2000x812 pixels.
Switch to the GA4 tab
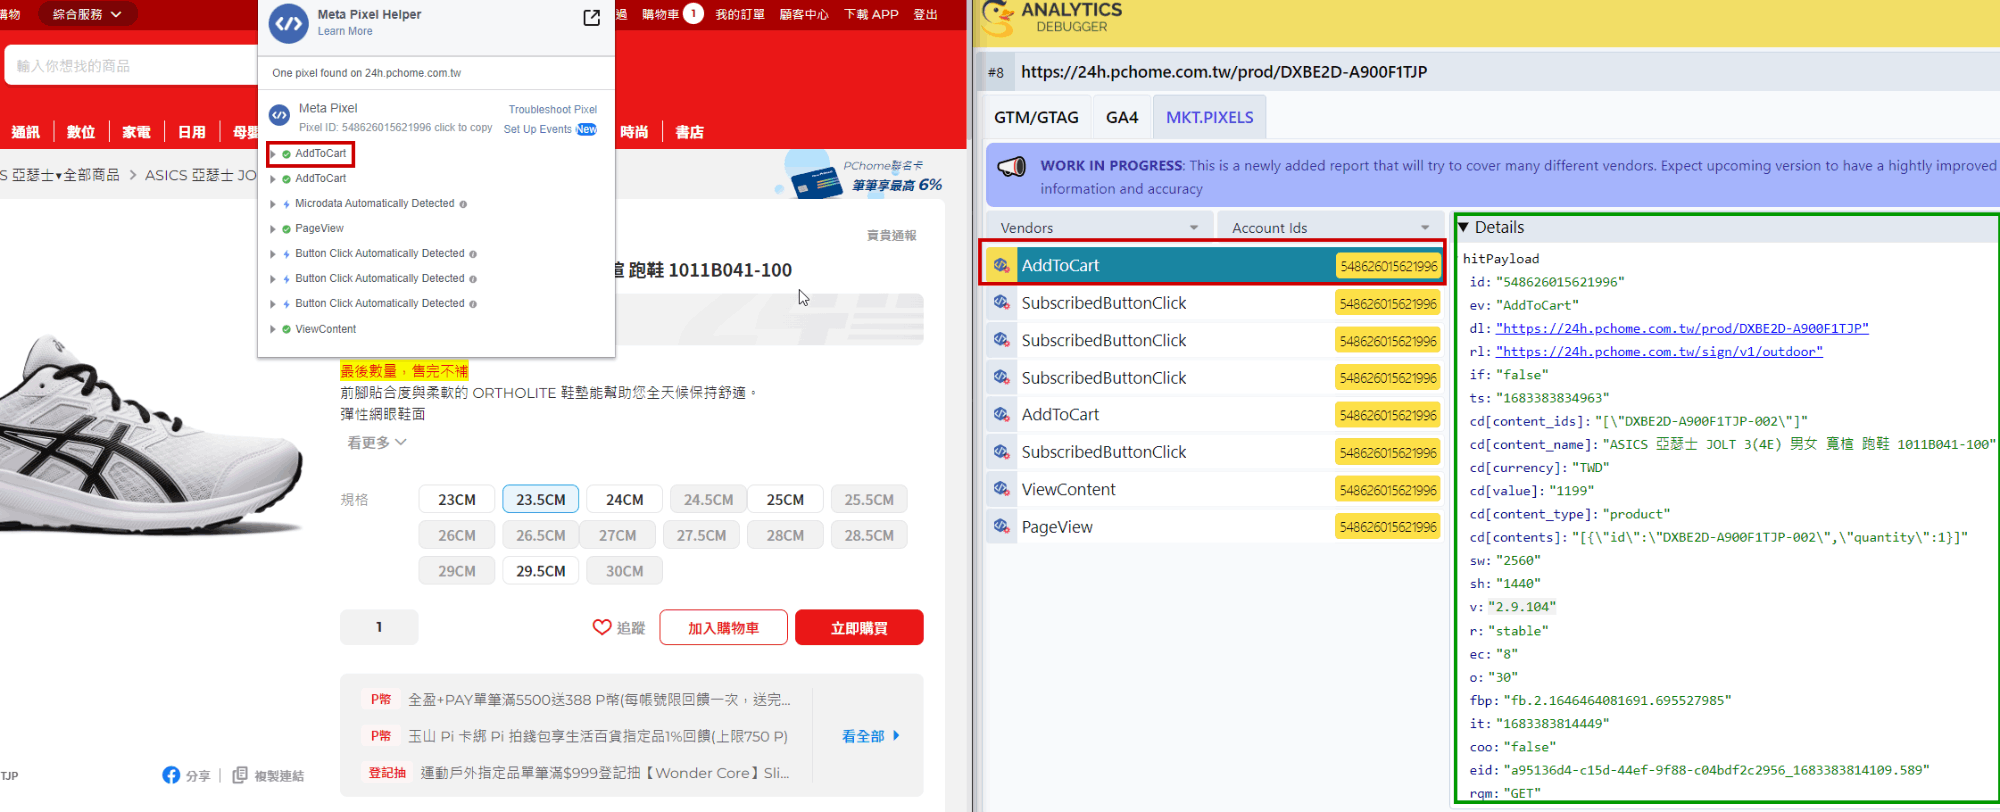pyautogui.click(x=1122, y=117)
